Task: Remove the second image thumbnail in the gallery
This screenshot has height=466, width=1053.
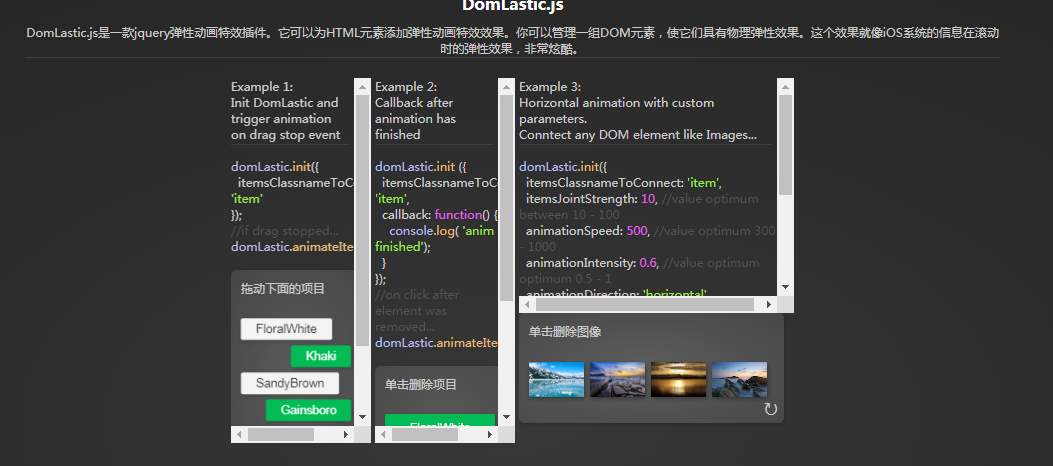Action: coord(617,379)
